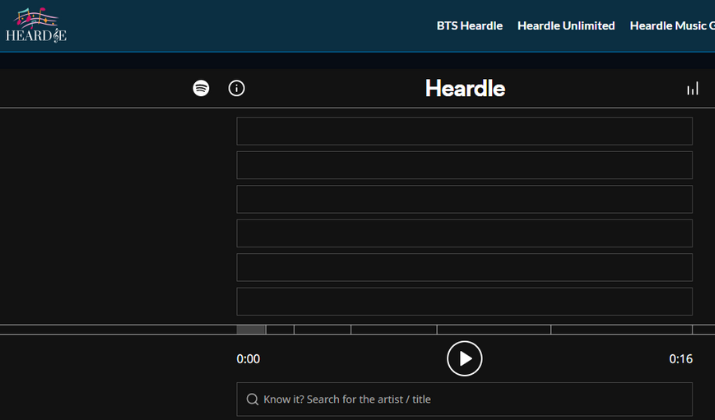Click the Heardle site logo

36,25
